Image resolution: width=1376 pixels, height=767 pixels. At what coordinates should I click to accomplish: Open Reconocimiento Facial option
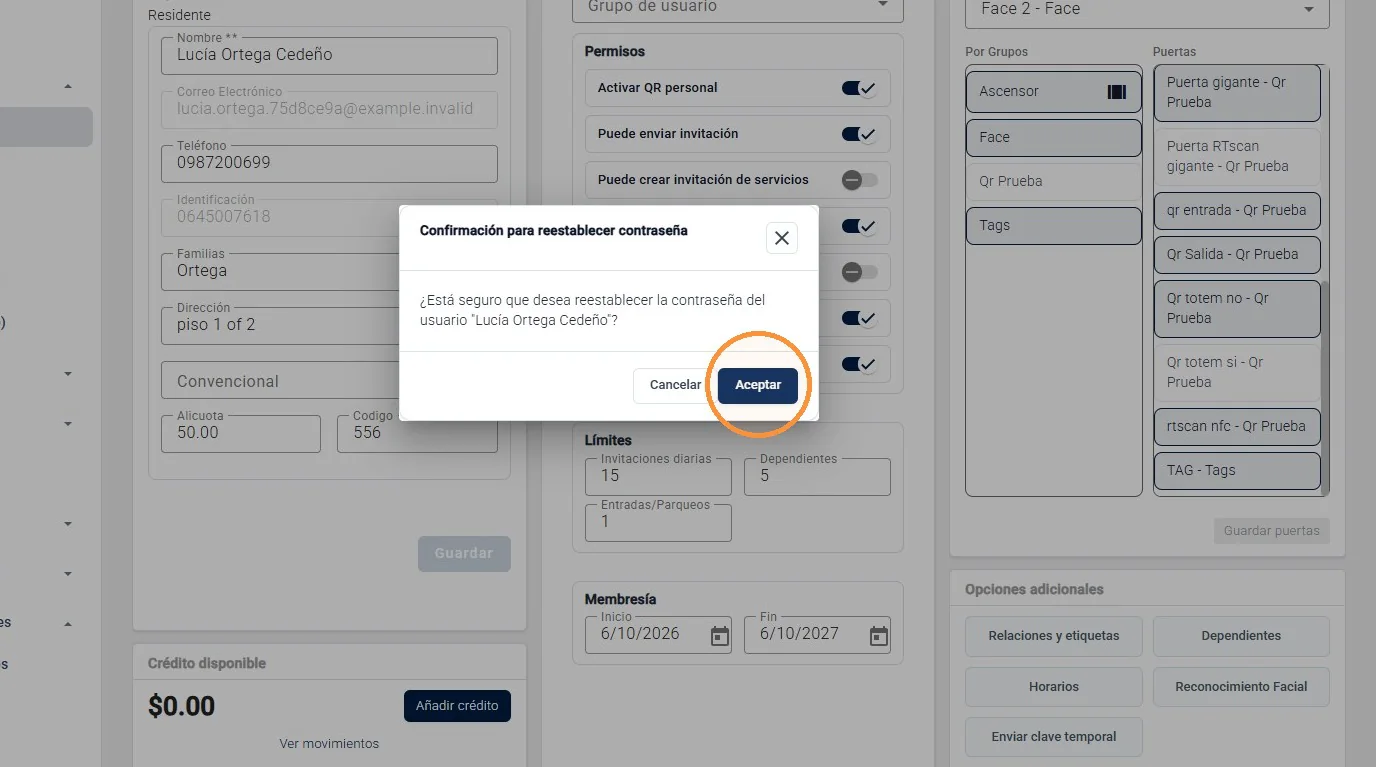[1241, 687]
